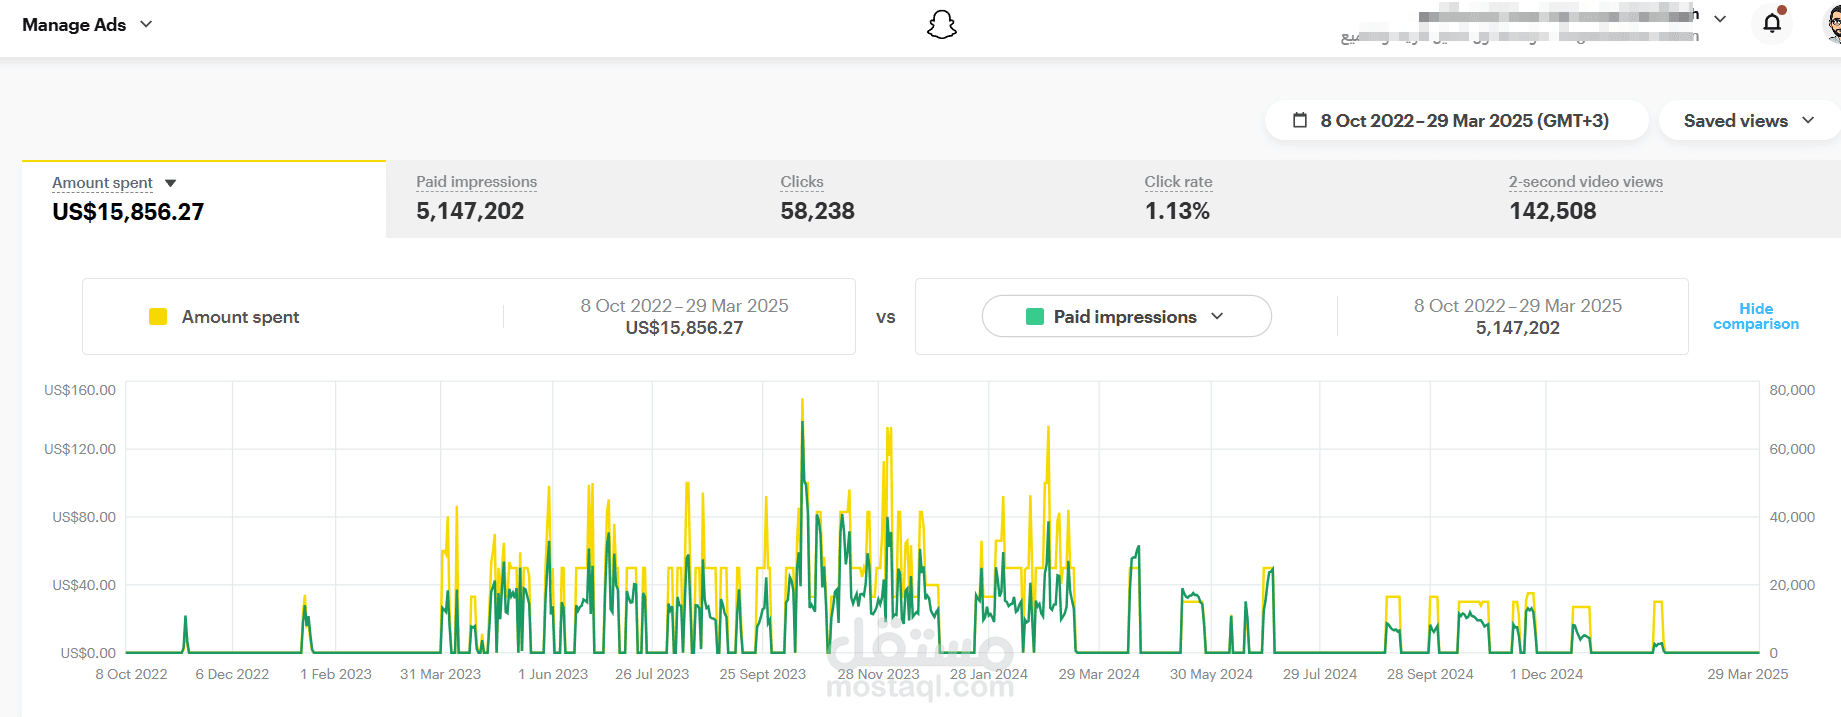This screenshot has height=717, width=1841.
Task: Open the notifications bell
Action: tap(1772, 22)
